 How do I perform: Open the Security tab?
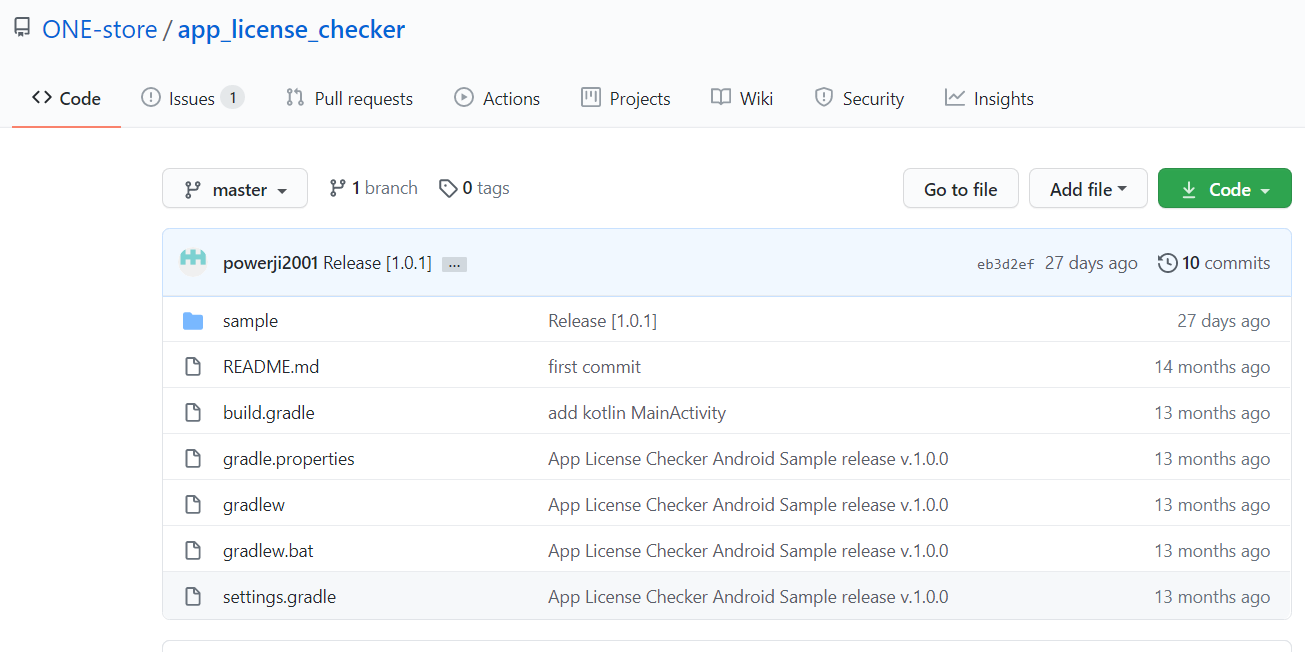859,98
